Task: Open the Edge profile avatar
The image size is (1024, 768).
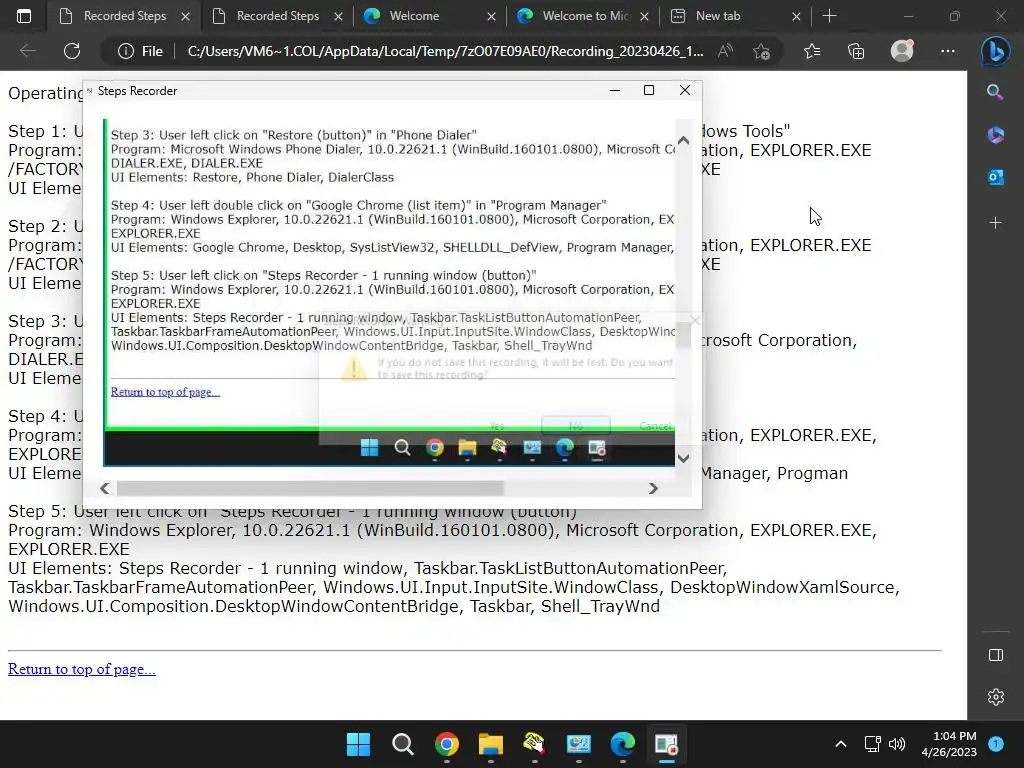Action: pyautogui.click(x=902, y=50)
